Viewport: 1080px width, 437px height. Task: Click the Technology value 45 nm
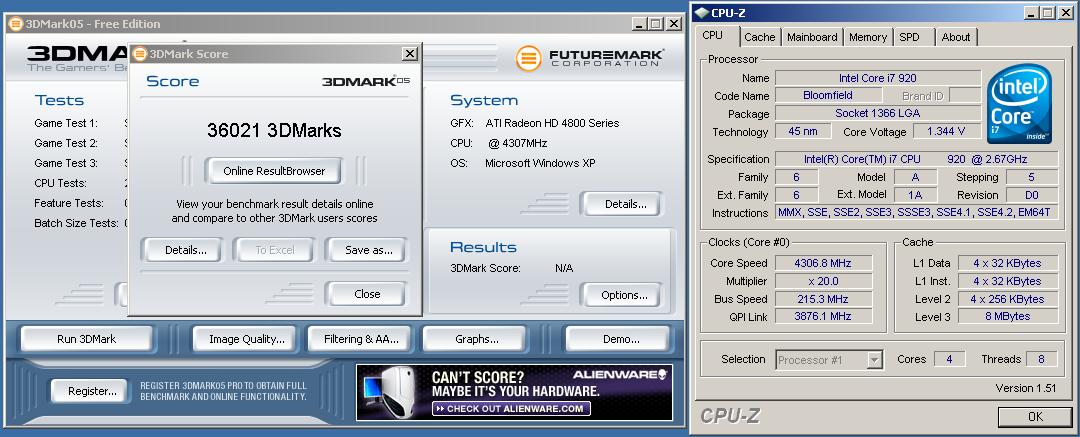(802, 131)
